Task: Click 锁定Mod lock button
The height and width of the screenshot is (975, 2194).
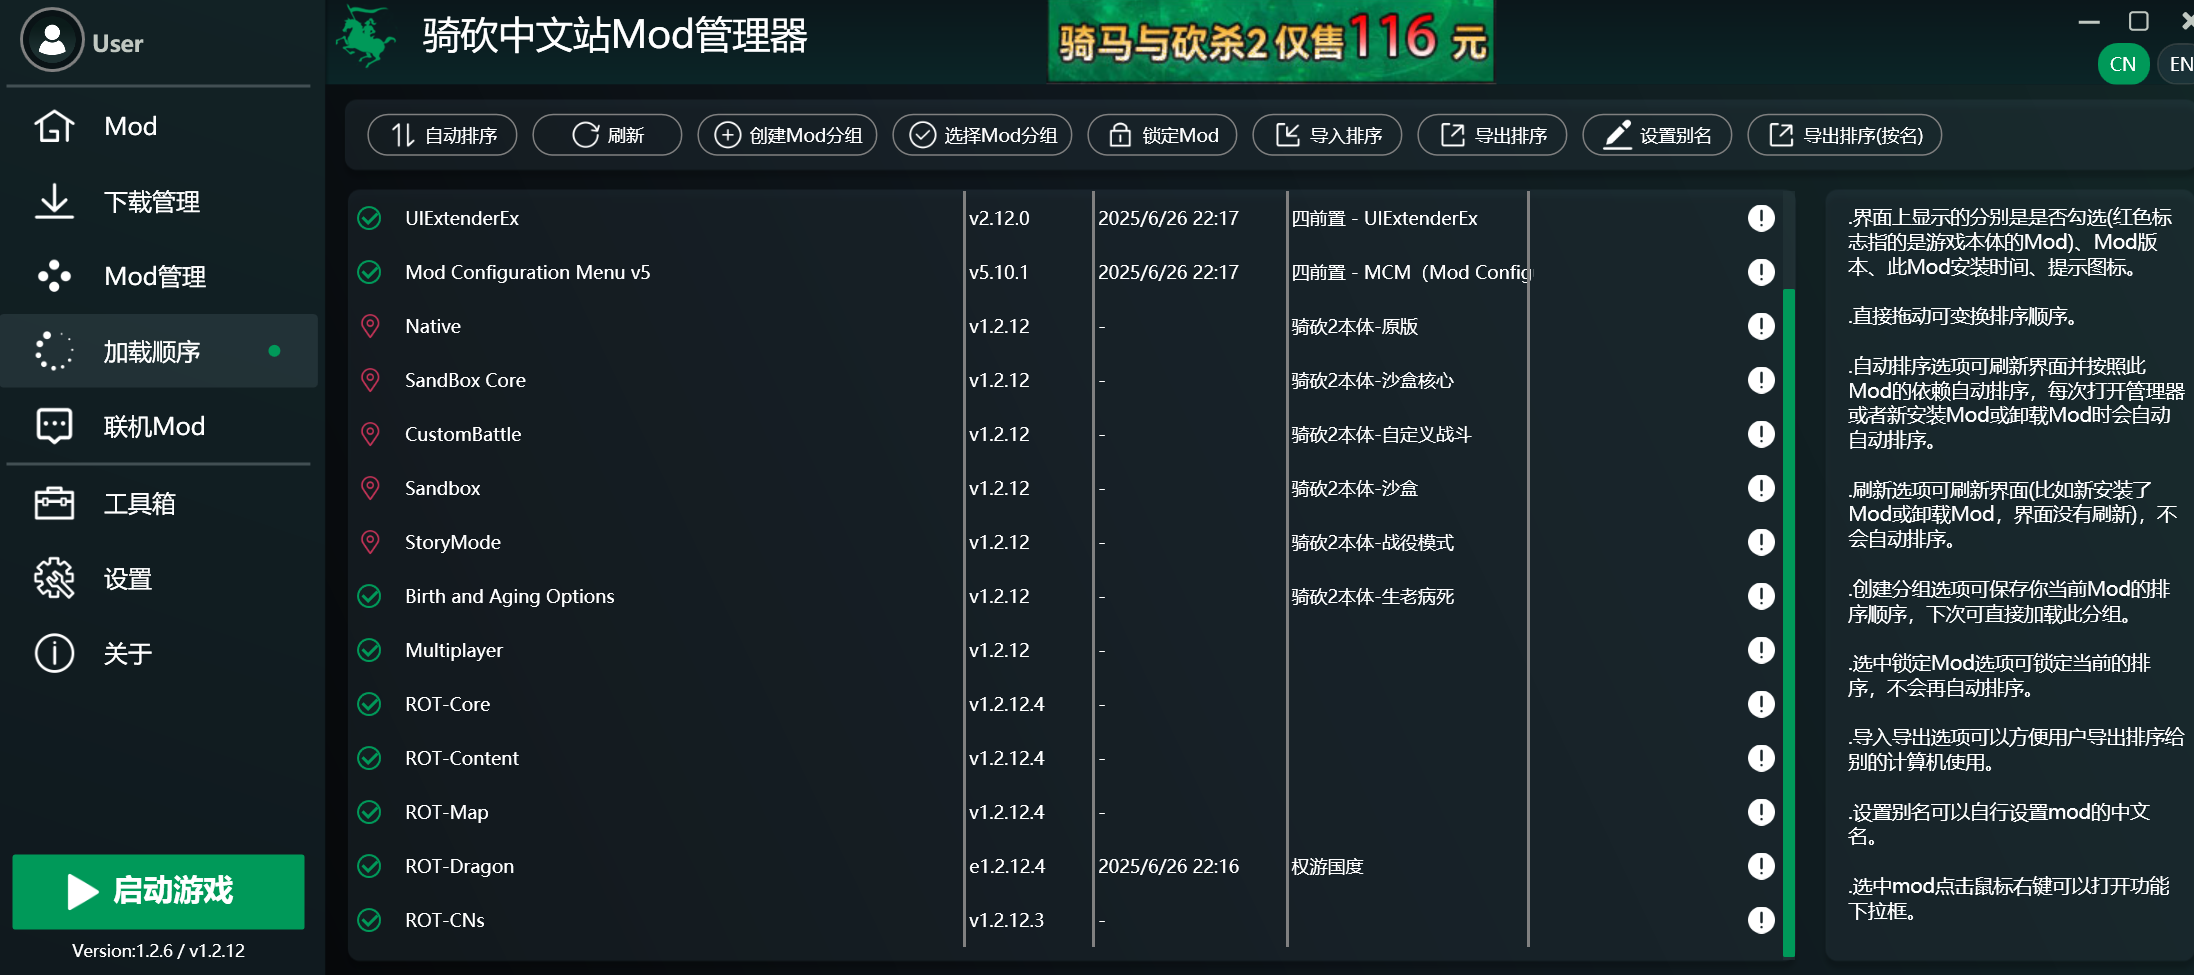Action: tap(1162, 135)
